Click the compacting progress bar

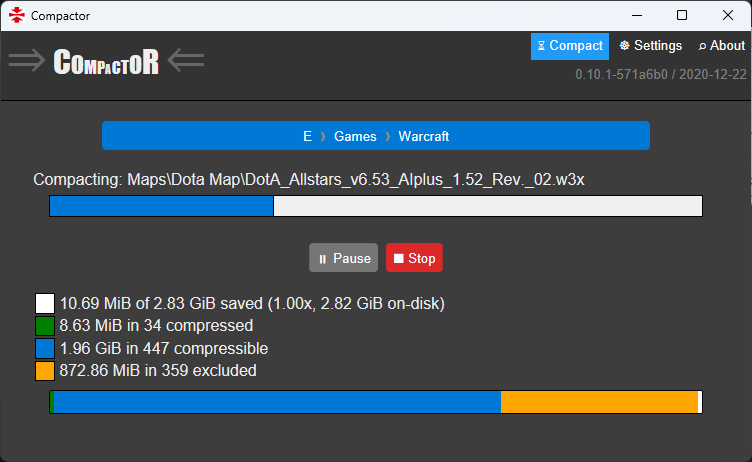[x=376, y=206]
